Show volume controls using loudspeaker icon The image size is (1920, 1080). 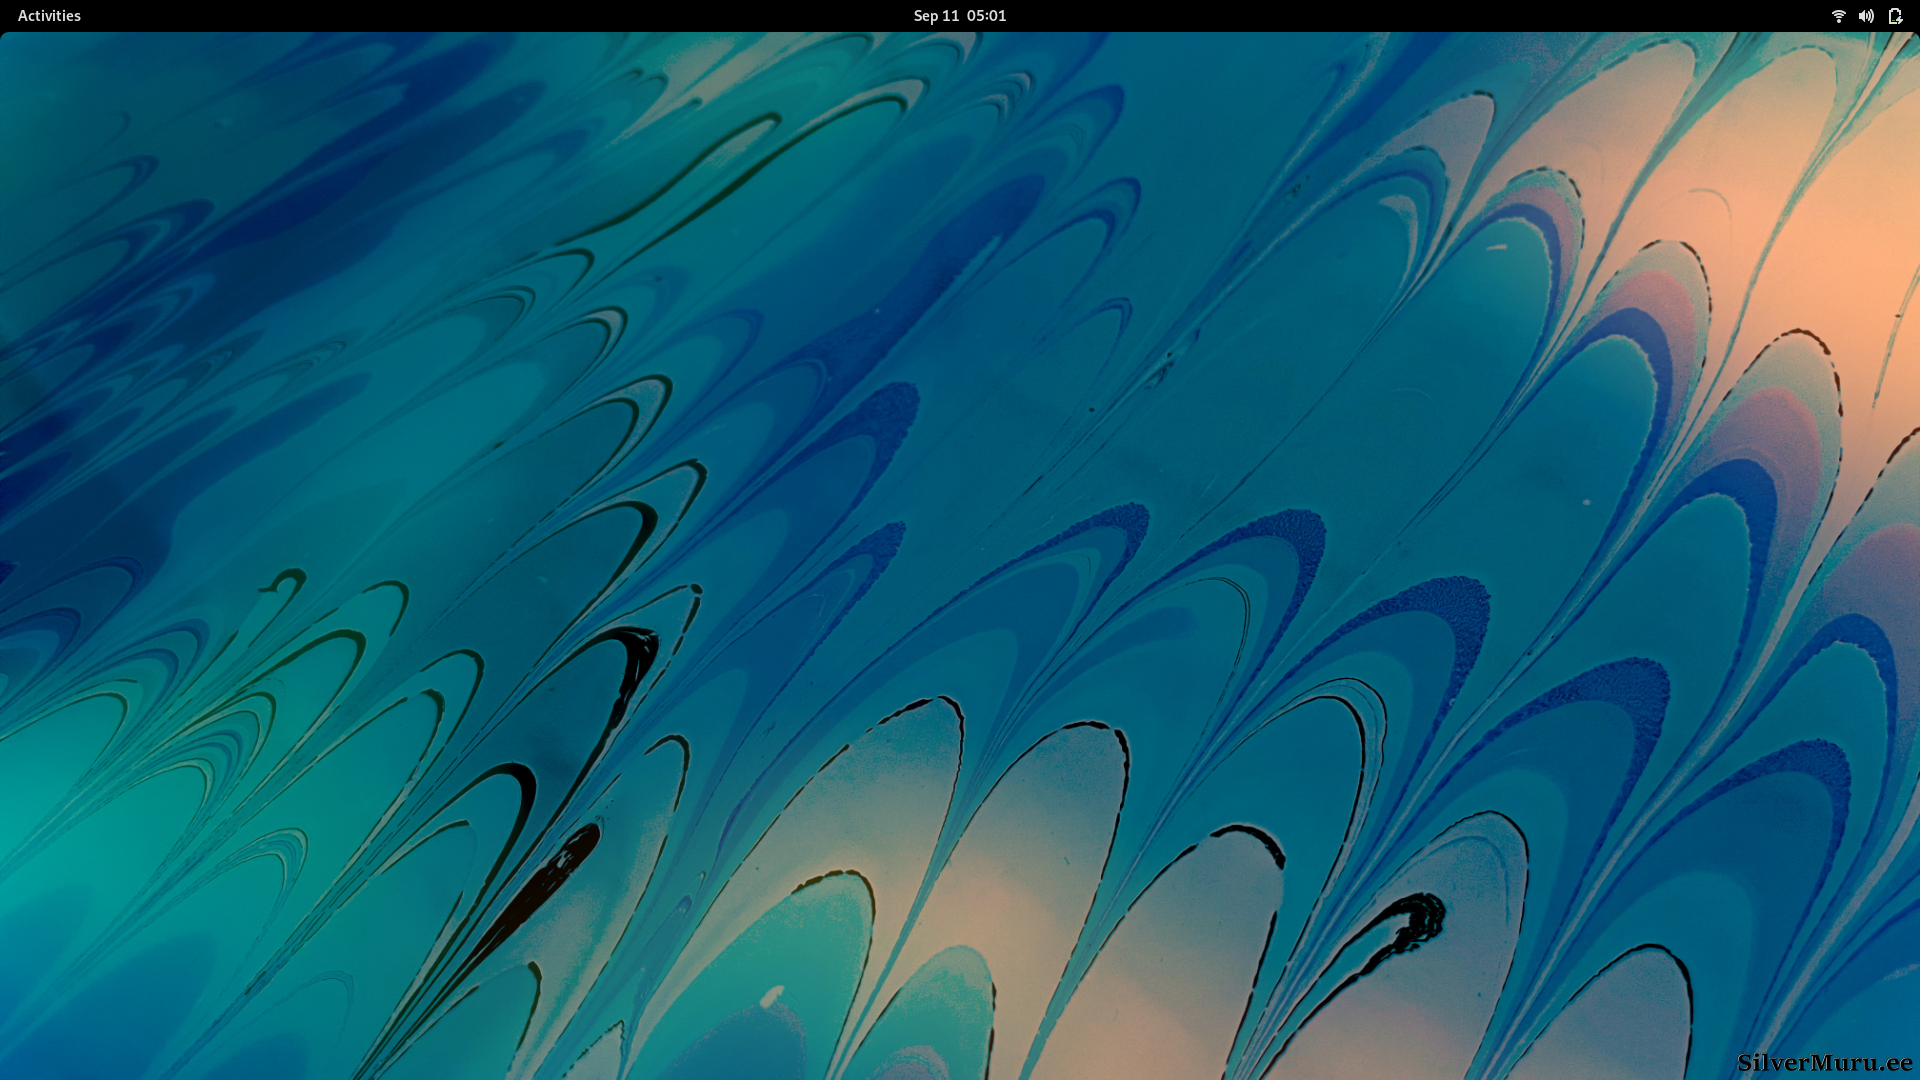point(1866,16)
